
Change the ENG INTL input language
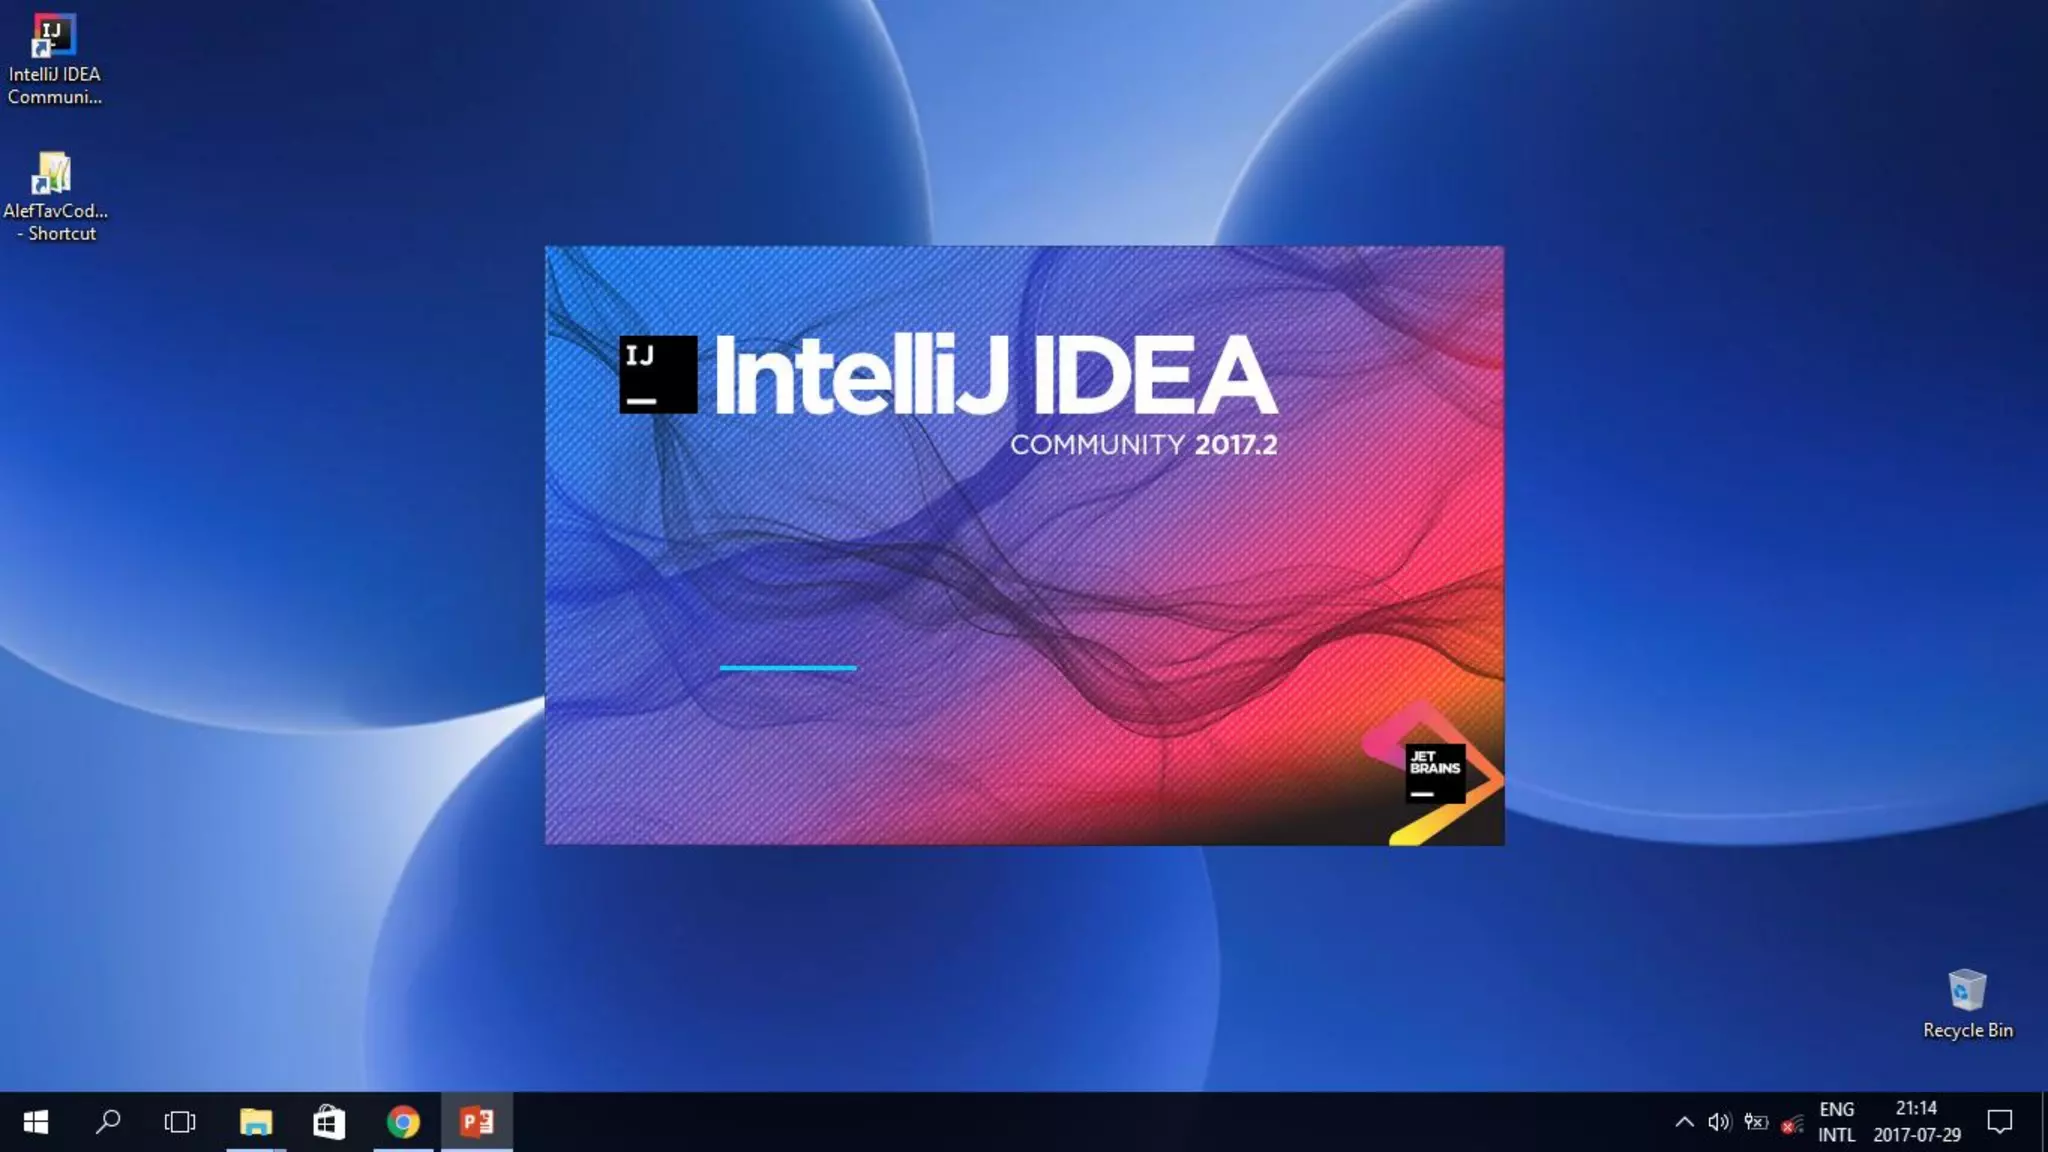click(1837, 1122)
